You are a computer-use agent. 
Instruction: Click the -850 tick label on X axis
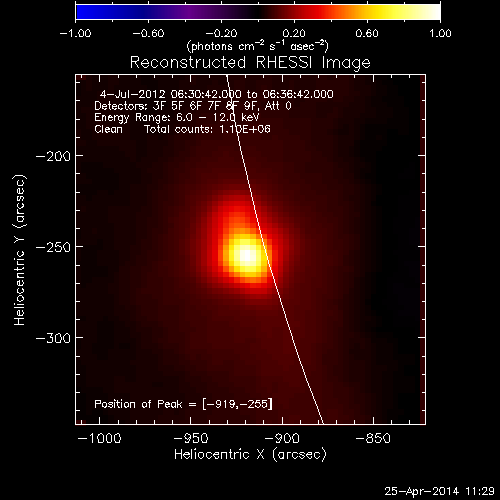tap(373, 438)
